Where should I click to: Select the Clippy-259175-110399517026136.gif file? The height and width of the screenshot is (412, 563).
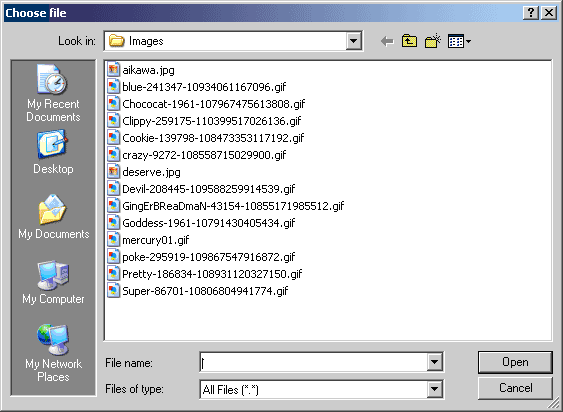(x=204, y=121)
